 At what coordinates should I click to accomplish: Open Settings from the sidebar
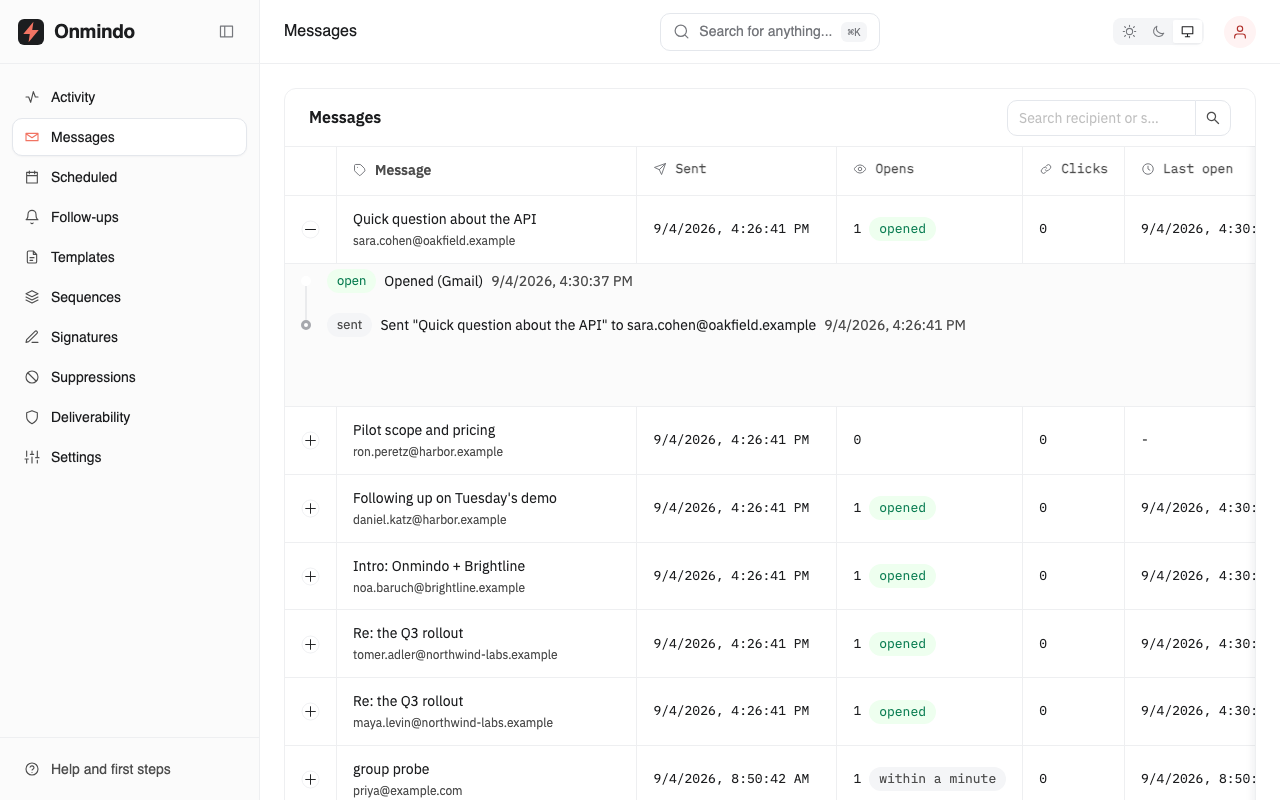[x=130, y=457]
